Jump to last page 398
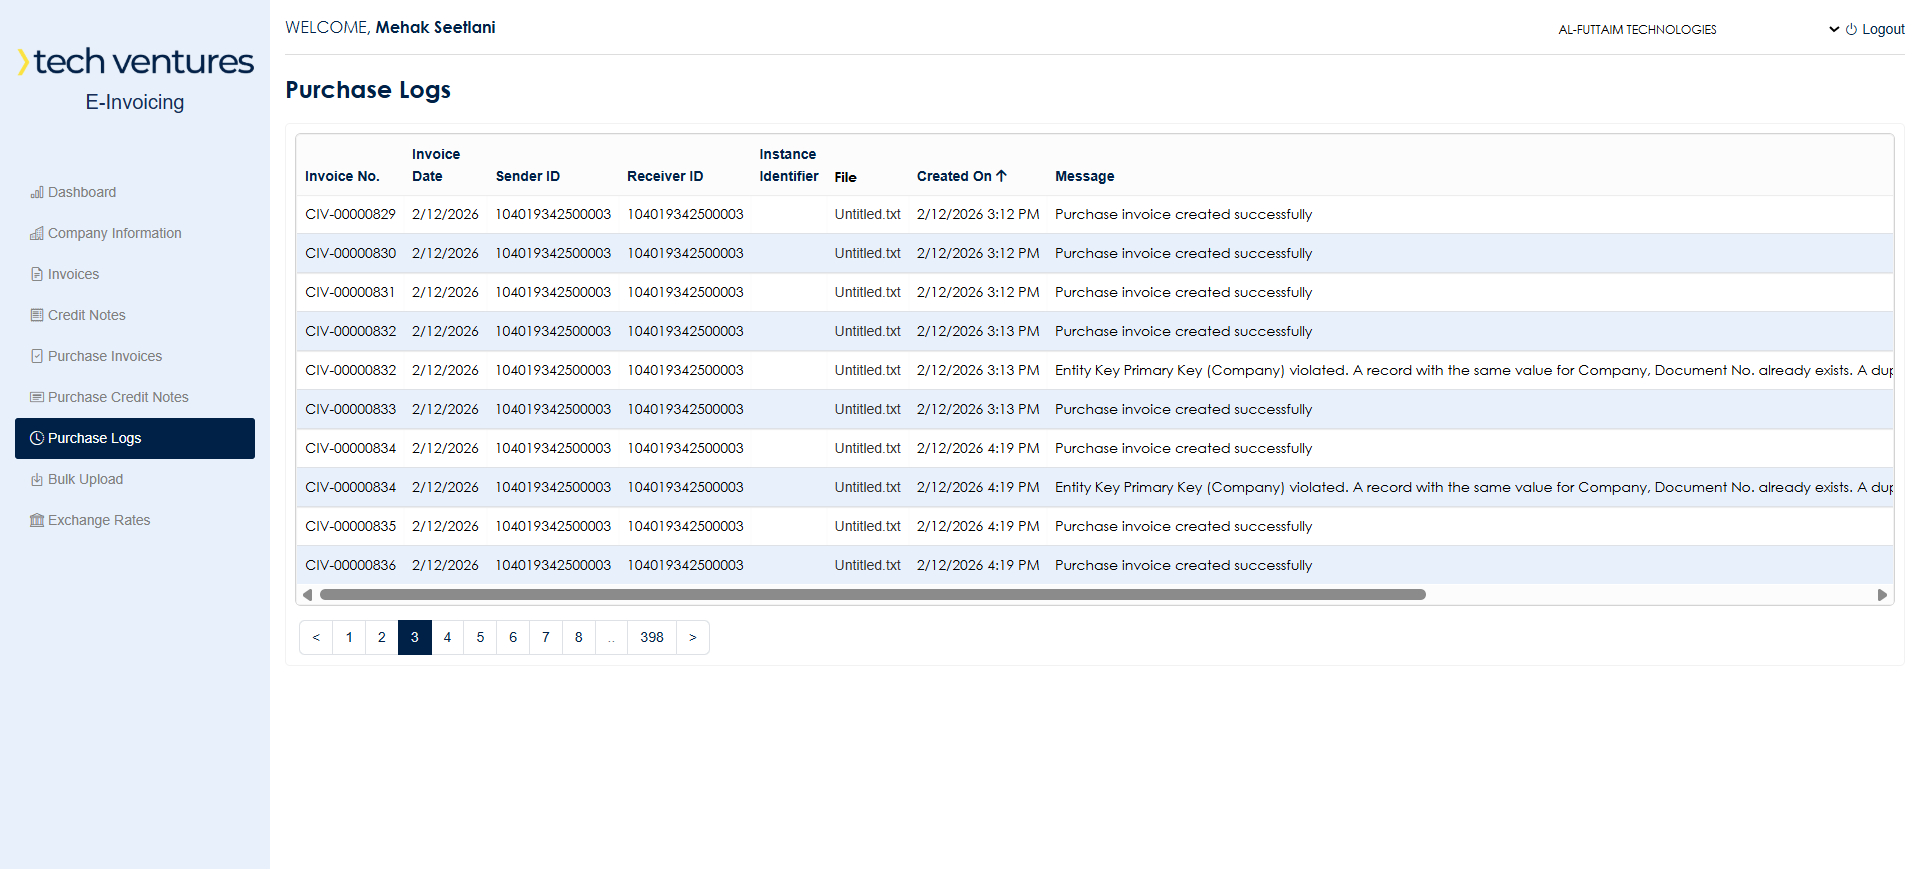Viewport: 1920px width, 869px height. (652, 638)
